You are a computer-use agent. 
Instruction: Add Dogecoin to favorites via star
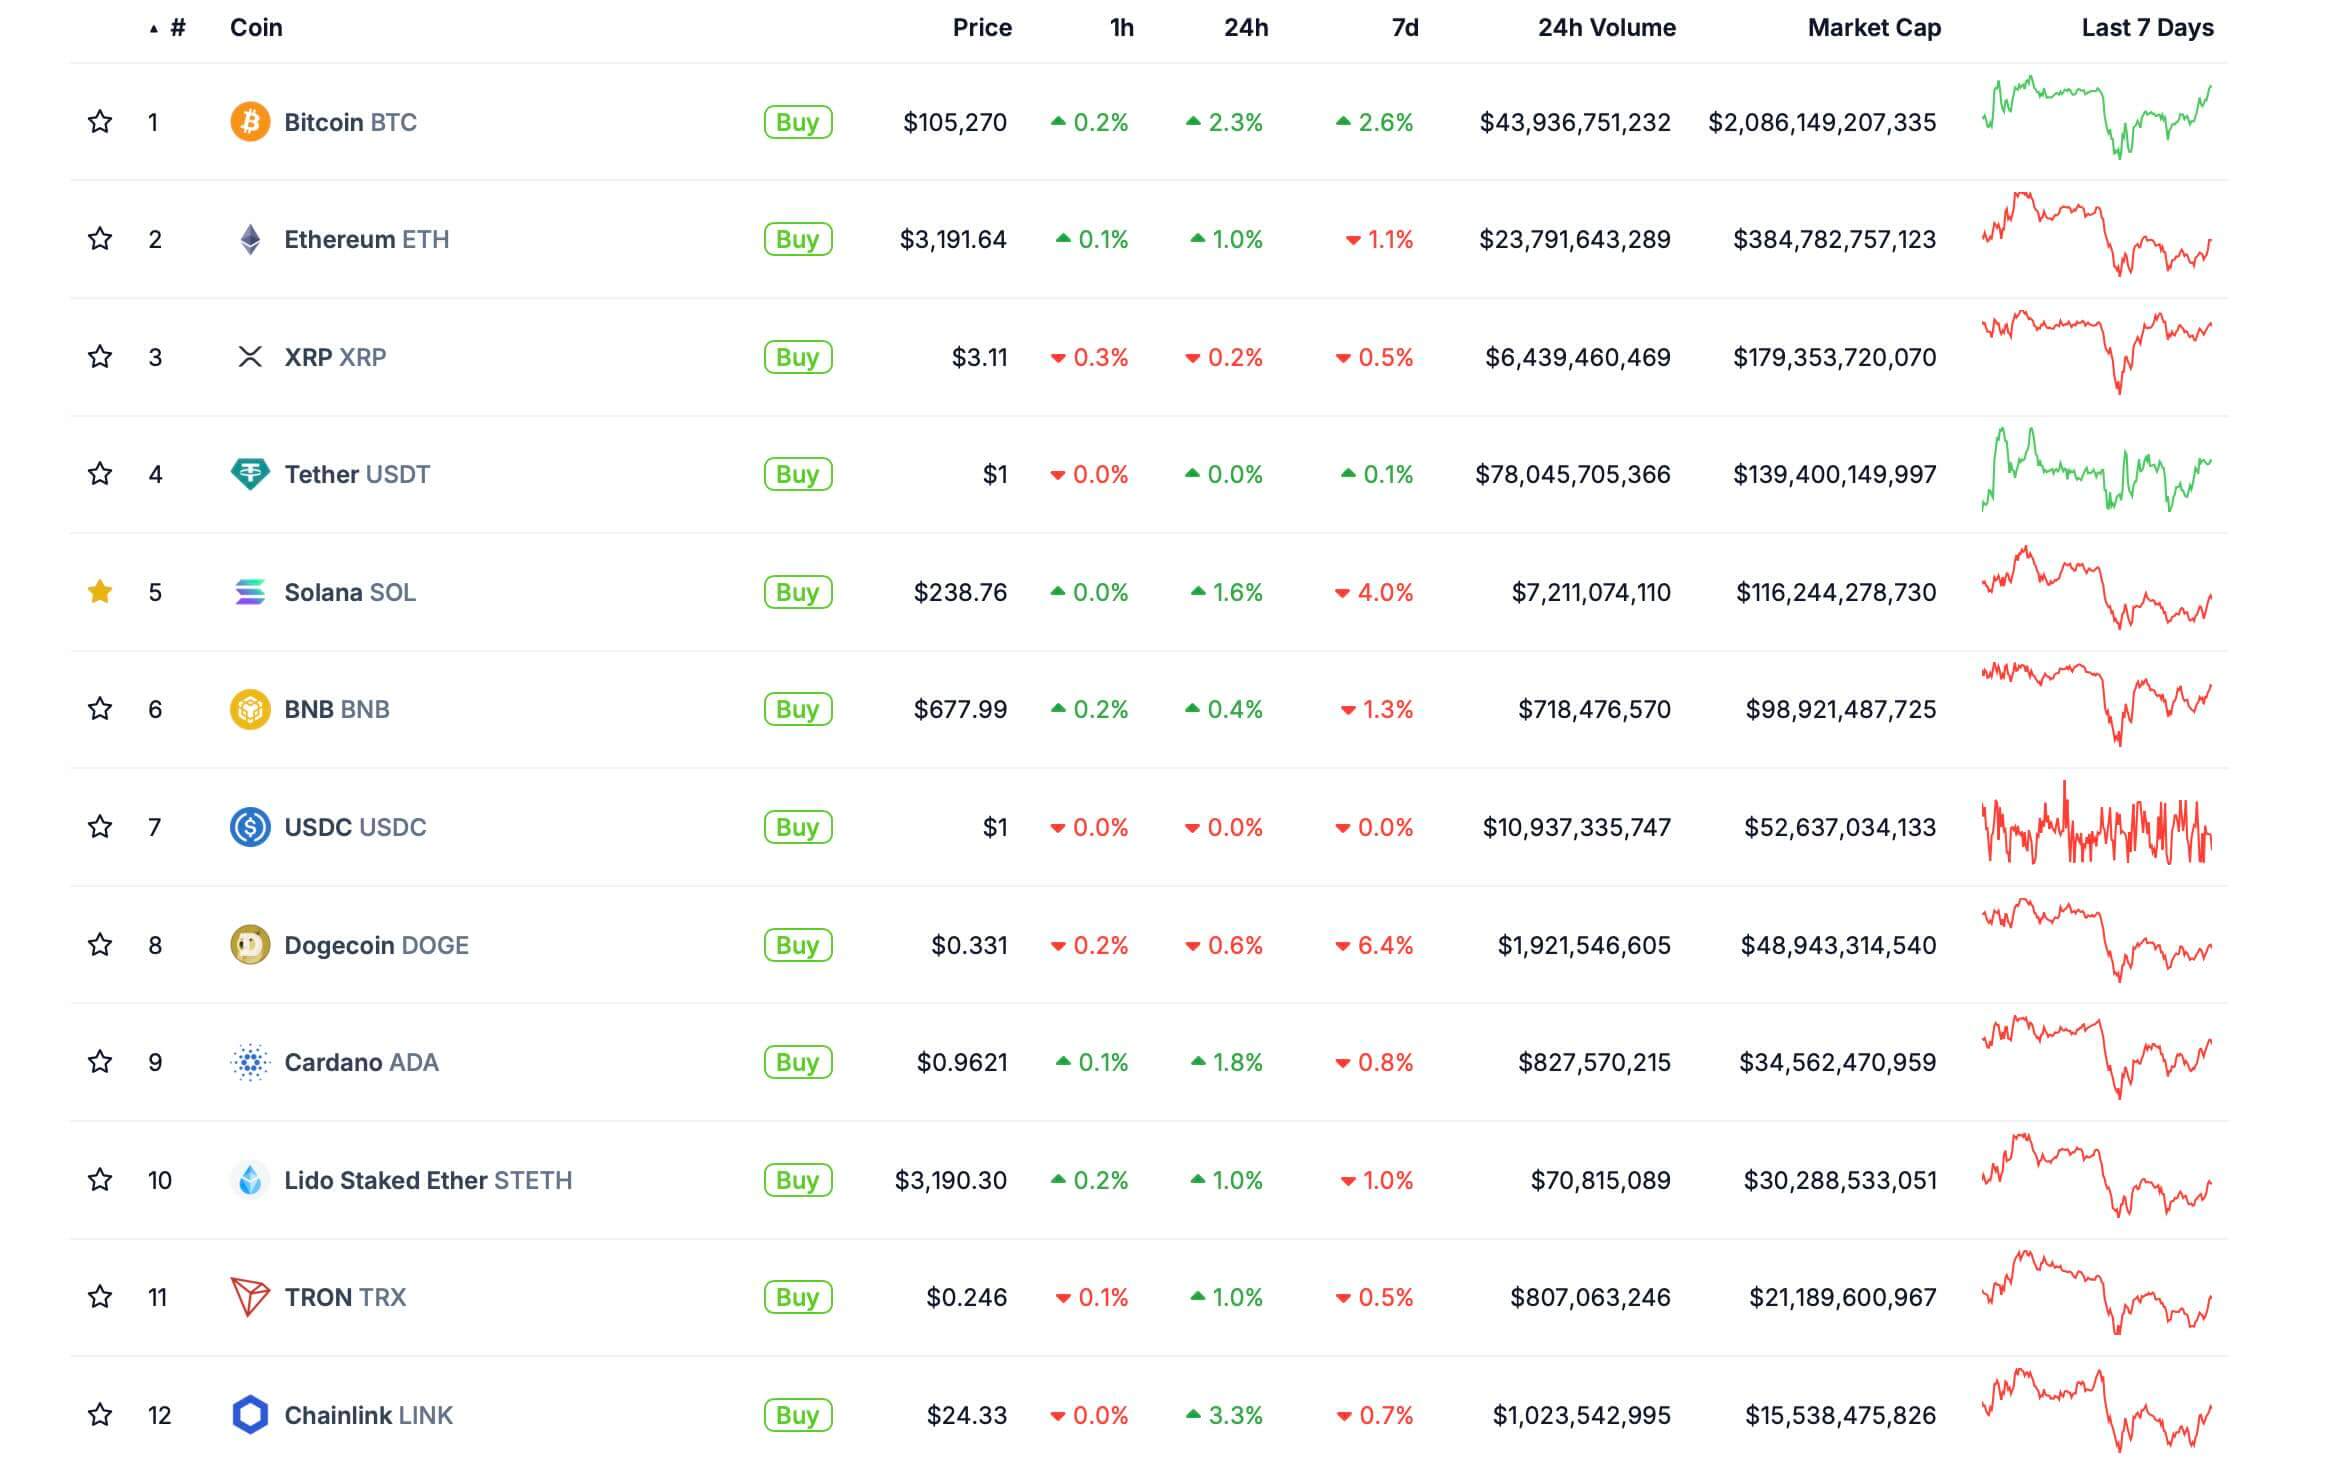coord(100,945)
